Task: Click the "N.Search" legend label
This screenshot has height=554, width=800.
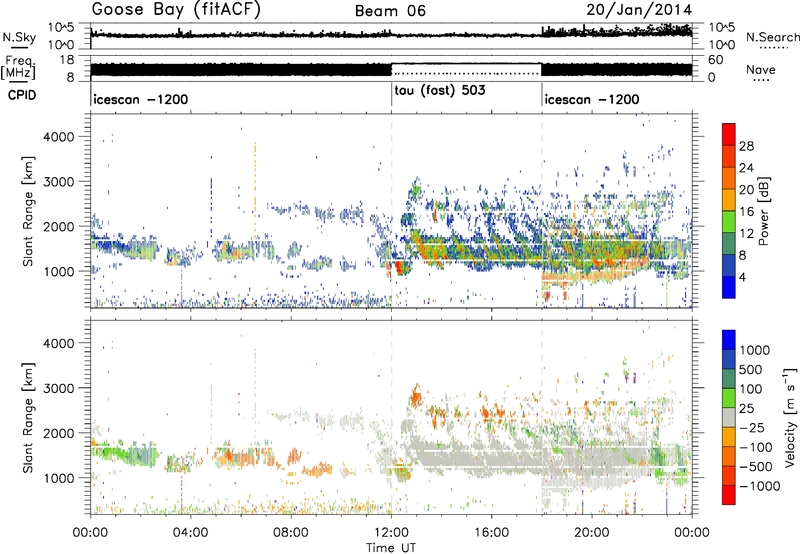Action: point(772,37)
